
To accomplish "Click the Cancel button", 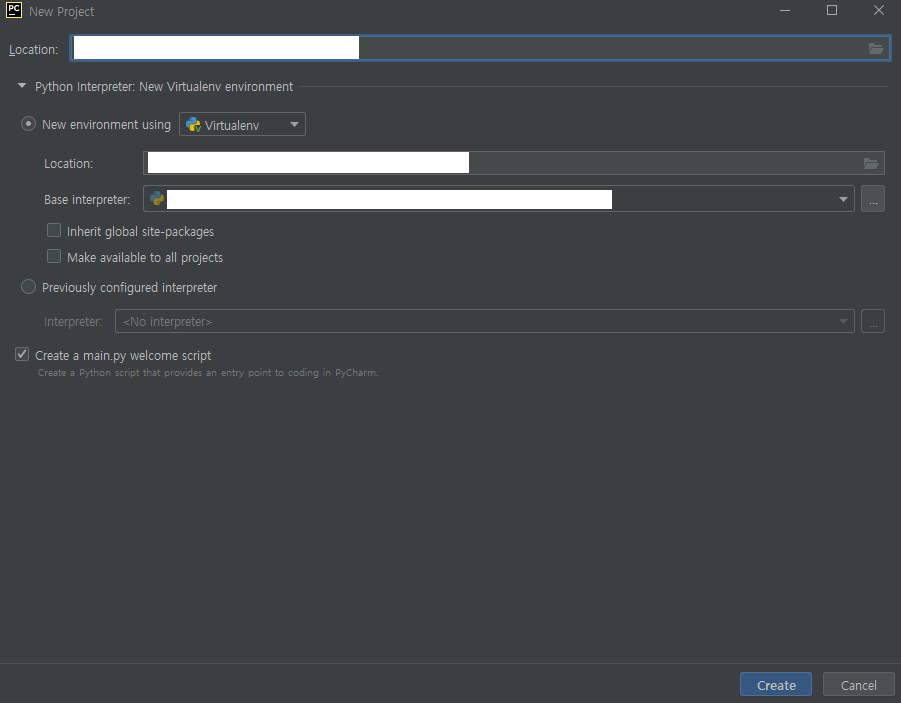I will [858, 685].
